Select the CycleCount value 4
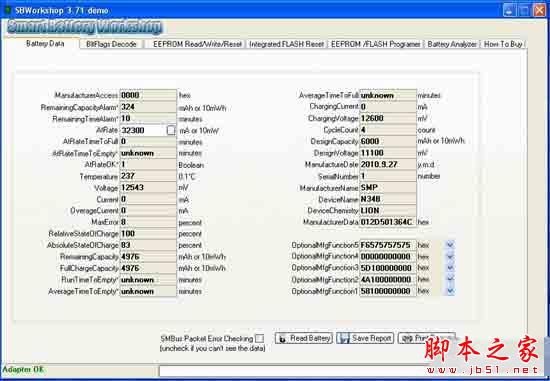Viewport: 550px width, 381px height. click(x=363, y=130)
